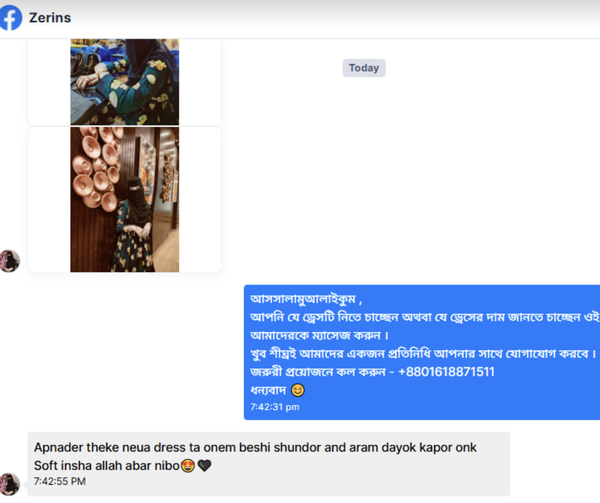The image size is (600, 503).
Task: Click the 'Apnader theke neua dress' message line
Action: [x=255, y=447]
